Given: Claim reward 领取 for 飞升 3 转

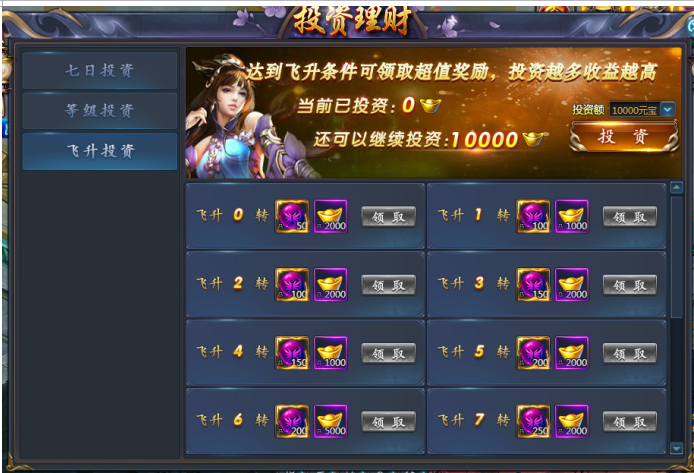Looking at the screenshot, I should tap(630, 285).
